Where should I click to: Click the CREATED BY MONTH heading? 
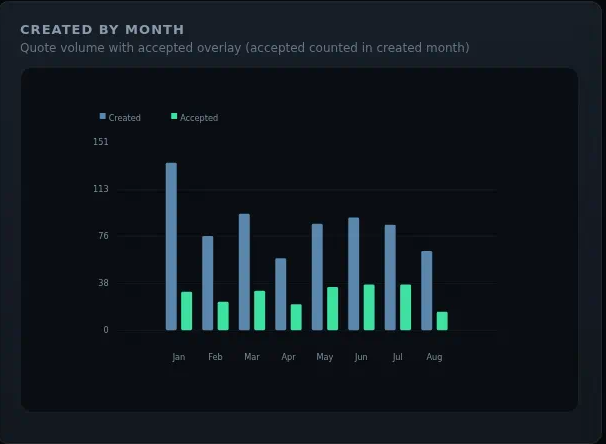102,30
